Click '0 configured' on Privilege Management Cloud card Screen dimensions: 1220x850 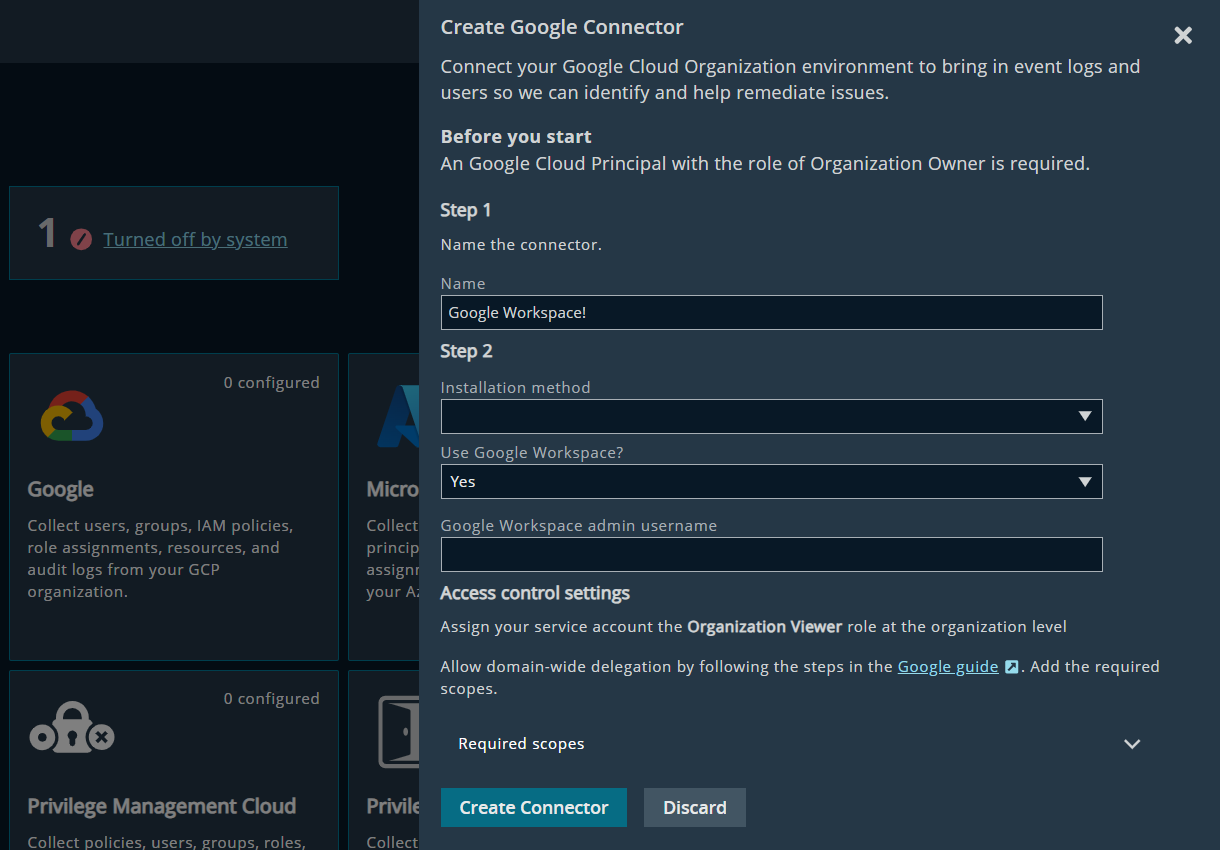[x=272, y=699]
